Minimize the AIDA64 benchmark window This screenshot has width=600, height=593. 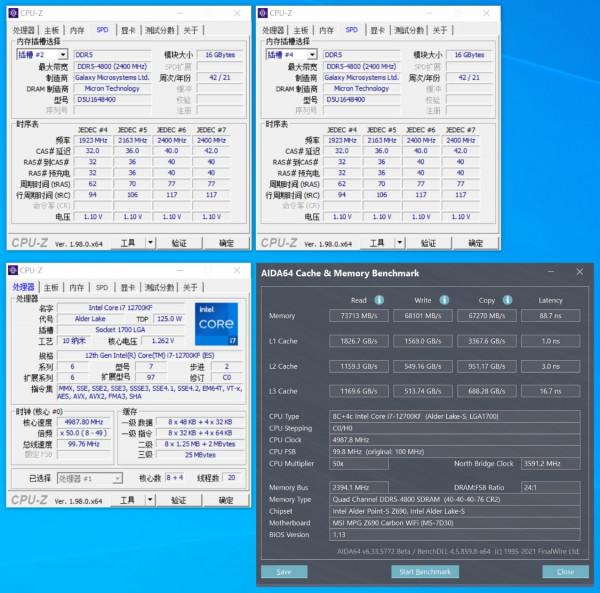[551, 272]
